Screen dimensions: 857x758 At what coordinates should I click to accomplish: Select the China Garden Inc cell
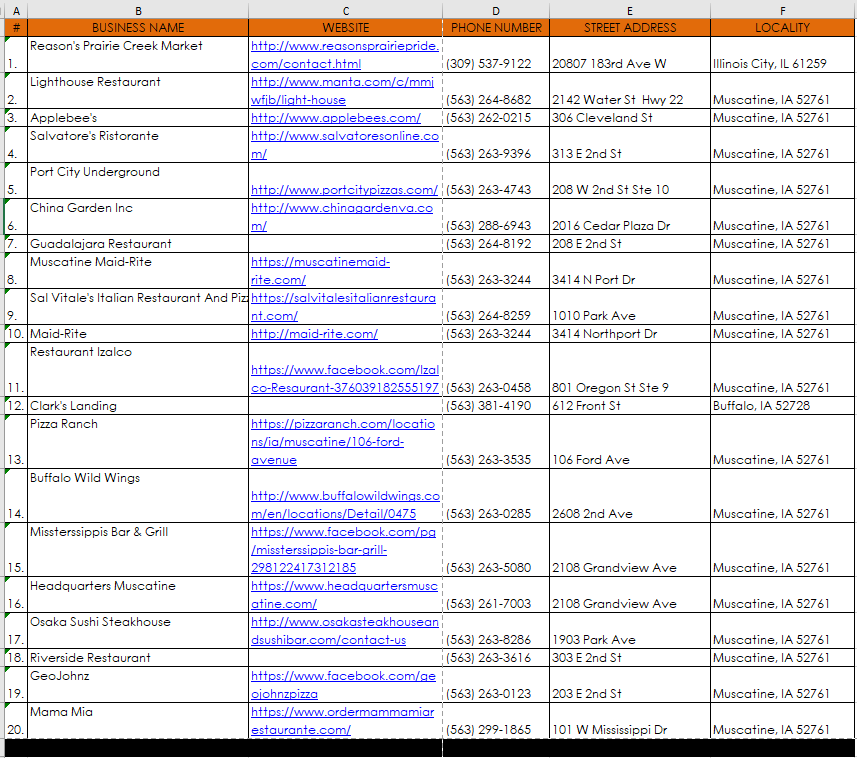138,217
